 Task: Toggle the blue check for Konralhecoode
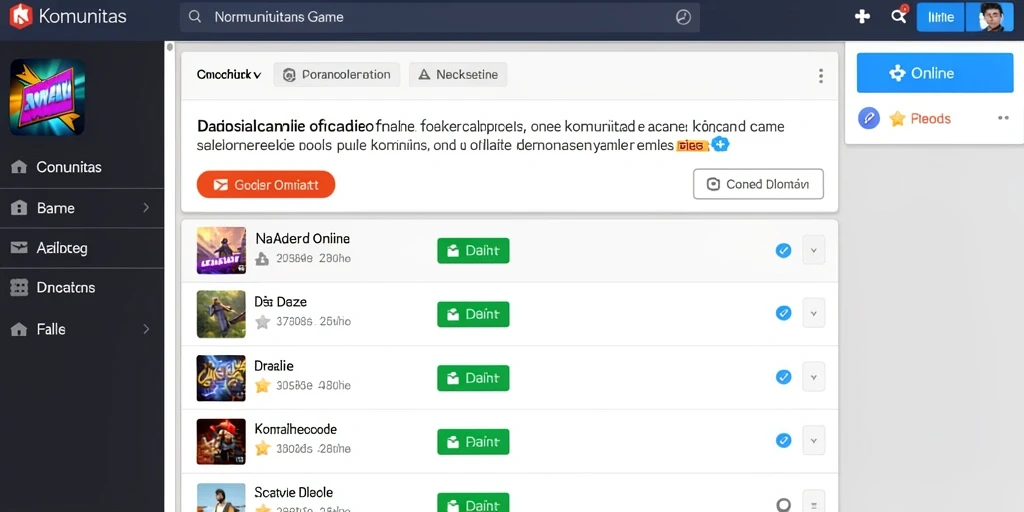(x=783, y=440)
